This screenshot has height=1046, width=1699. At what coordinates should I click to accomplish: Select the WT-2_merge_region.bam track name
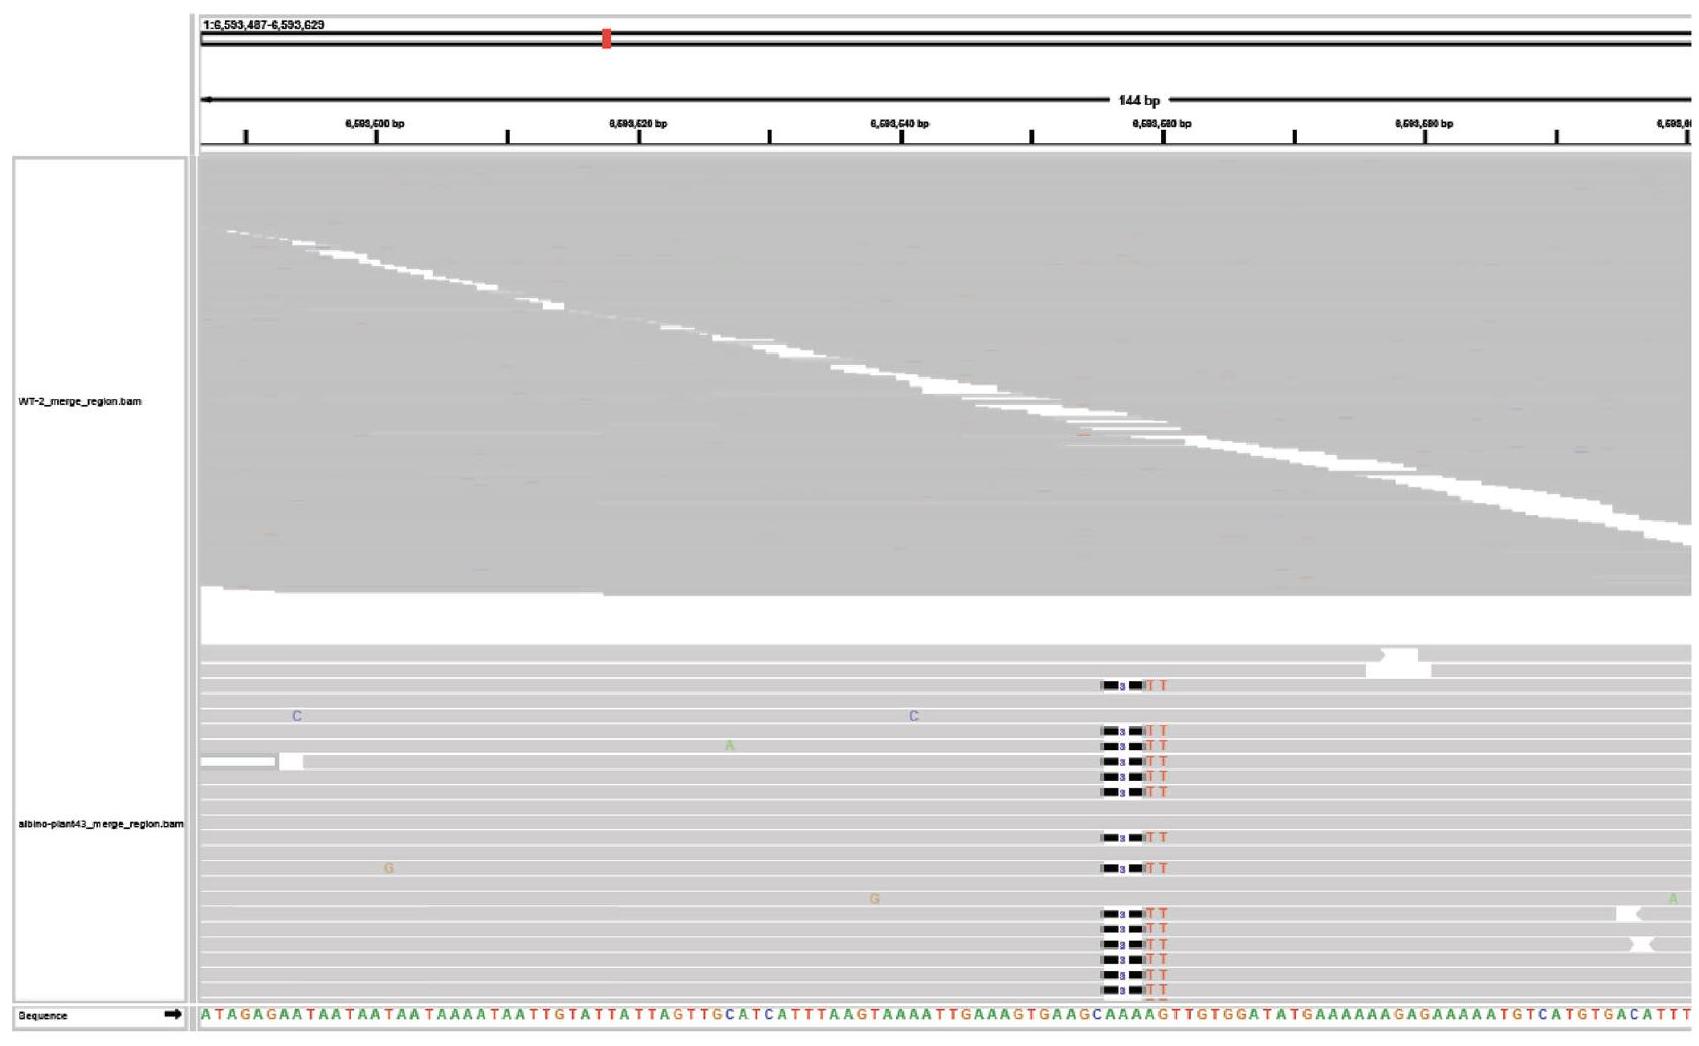coord(80,401)
